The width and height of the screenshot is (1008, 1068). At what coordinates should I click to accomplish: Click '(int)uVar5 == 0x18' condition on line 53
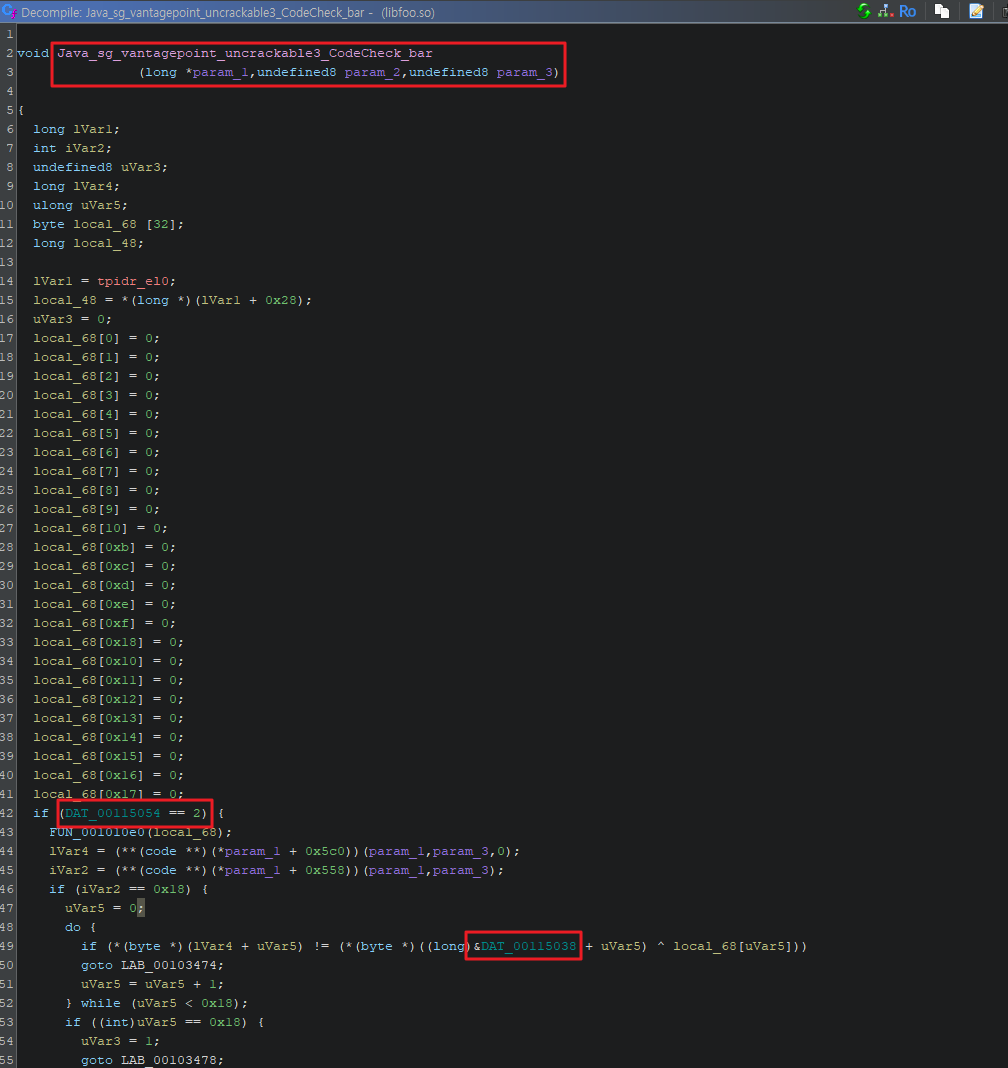[x=168, y=1023]
